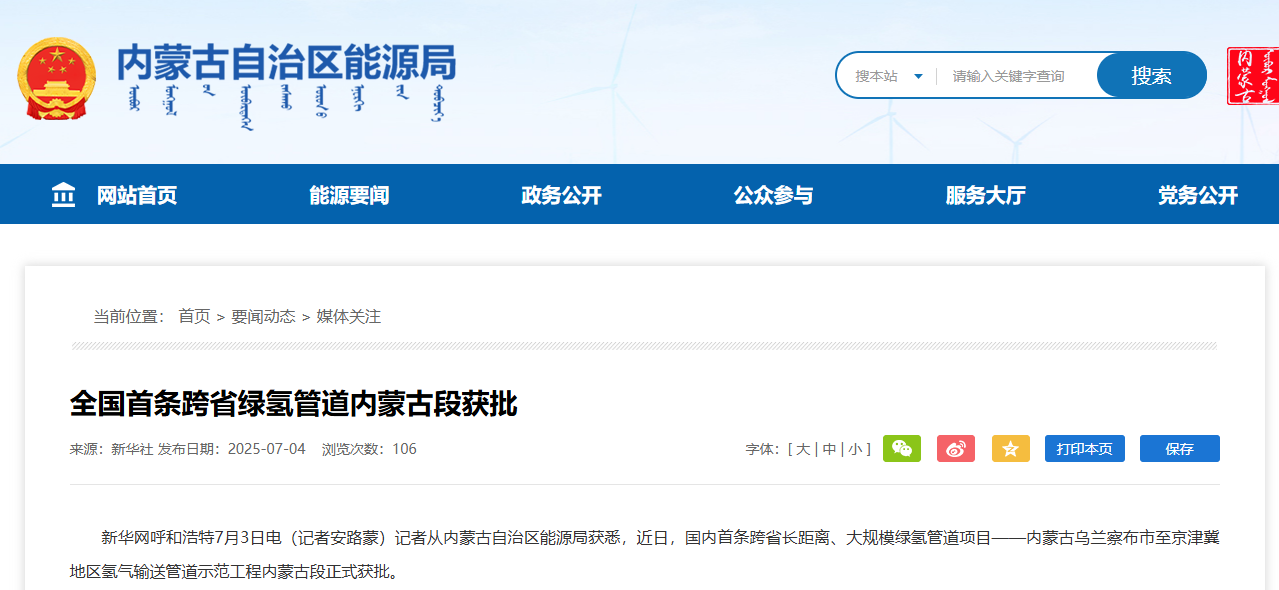The width and height of the screenshot is (1279, 590).
Task: Open the 能源要闻 menu item
Action: click(349, 195)
